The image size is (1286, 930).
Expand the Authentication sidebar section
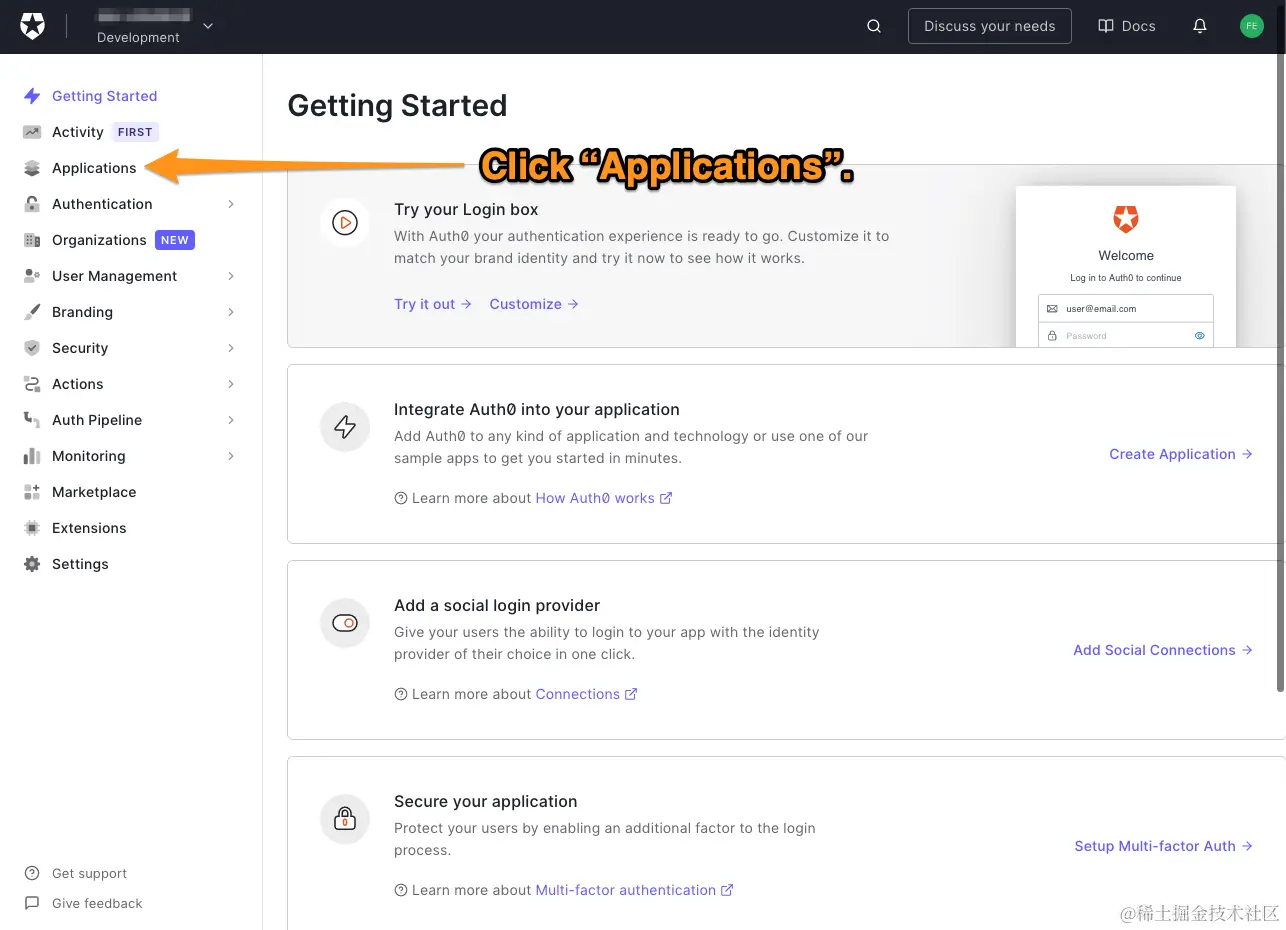pyautogui.click(x=231, y=204)
